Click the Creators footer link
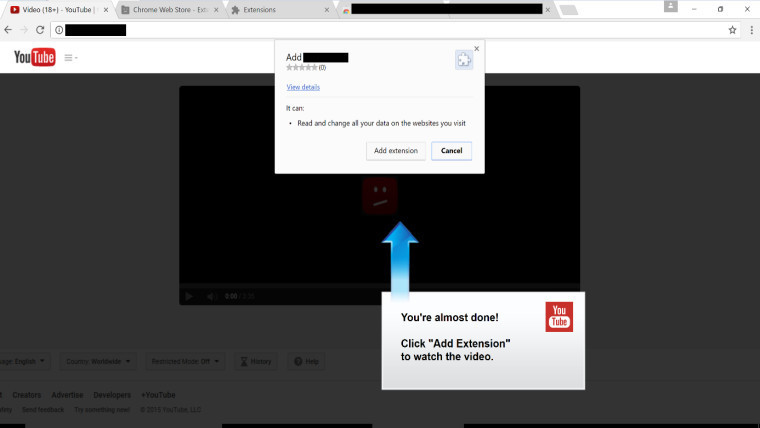 (x=27, y=395)
